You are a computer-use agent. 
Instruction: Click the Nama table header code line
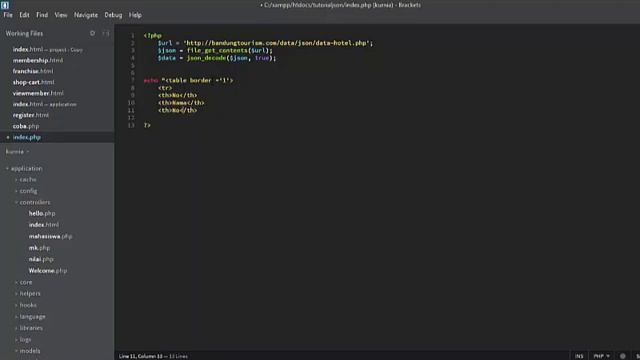[x=181, y=103]
